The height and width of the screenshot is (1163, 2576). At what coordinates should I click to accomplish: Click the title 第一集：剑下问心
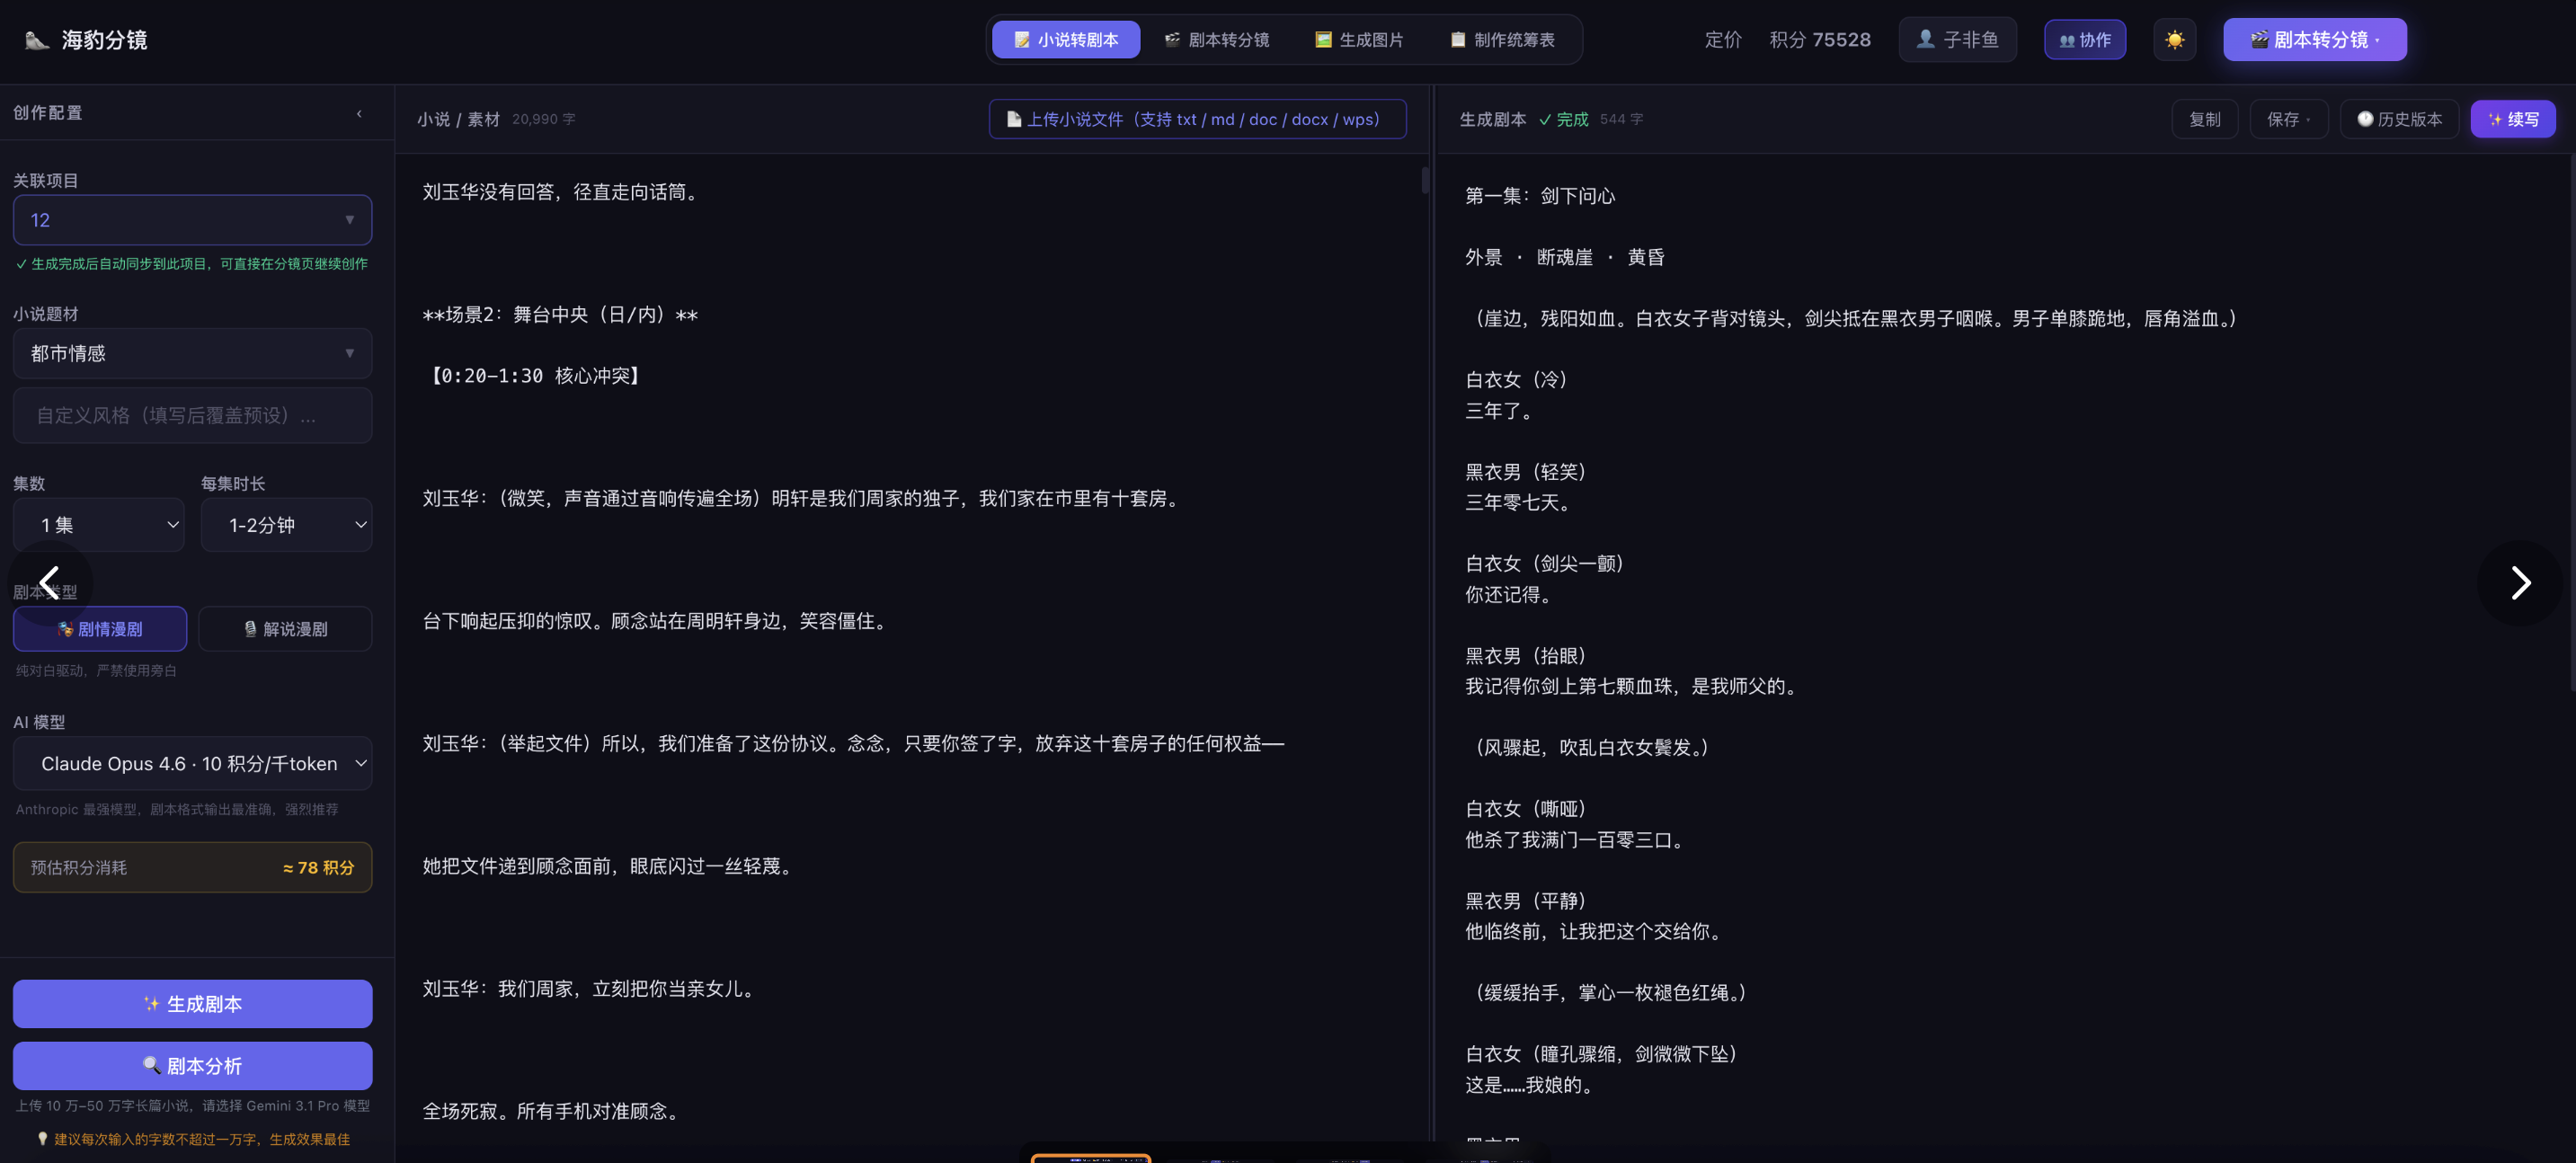pos(1539,196)
